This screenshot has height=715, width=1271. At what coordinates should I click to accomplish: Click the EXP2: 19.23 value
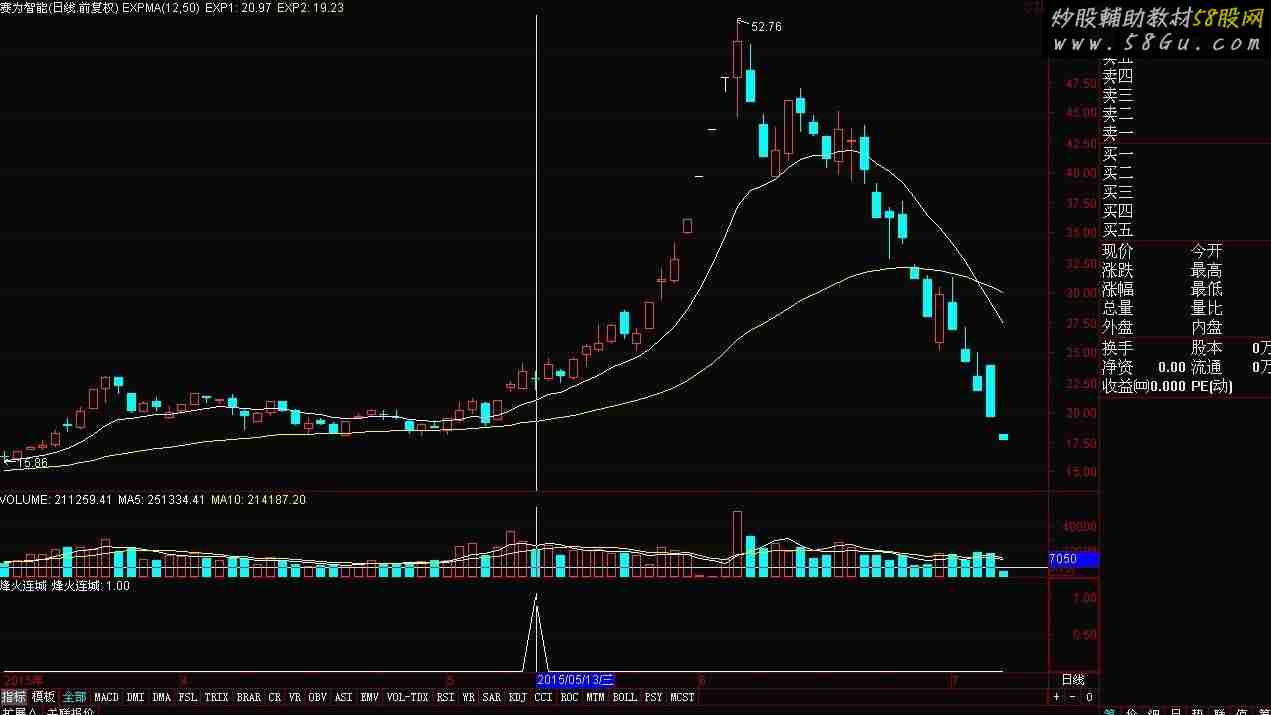pyautogui.click(x=309, y=7)
